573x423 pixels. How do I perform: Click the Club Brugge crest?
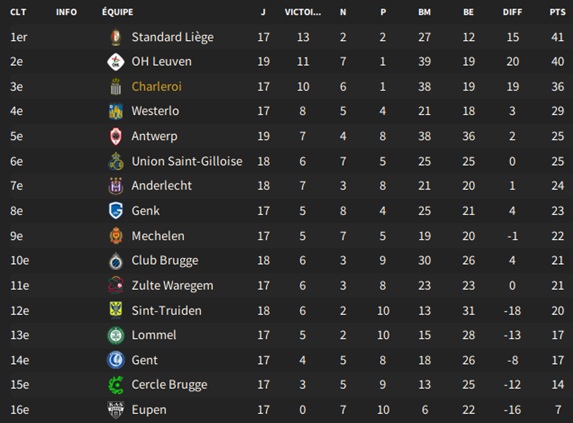(x=116, y=261)
